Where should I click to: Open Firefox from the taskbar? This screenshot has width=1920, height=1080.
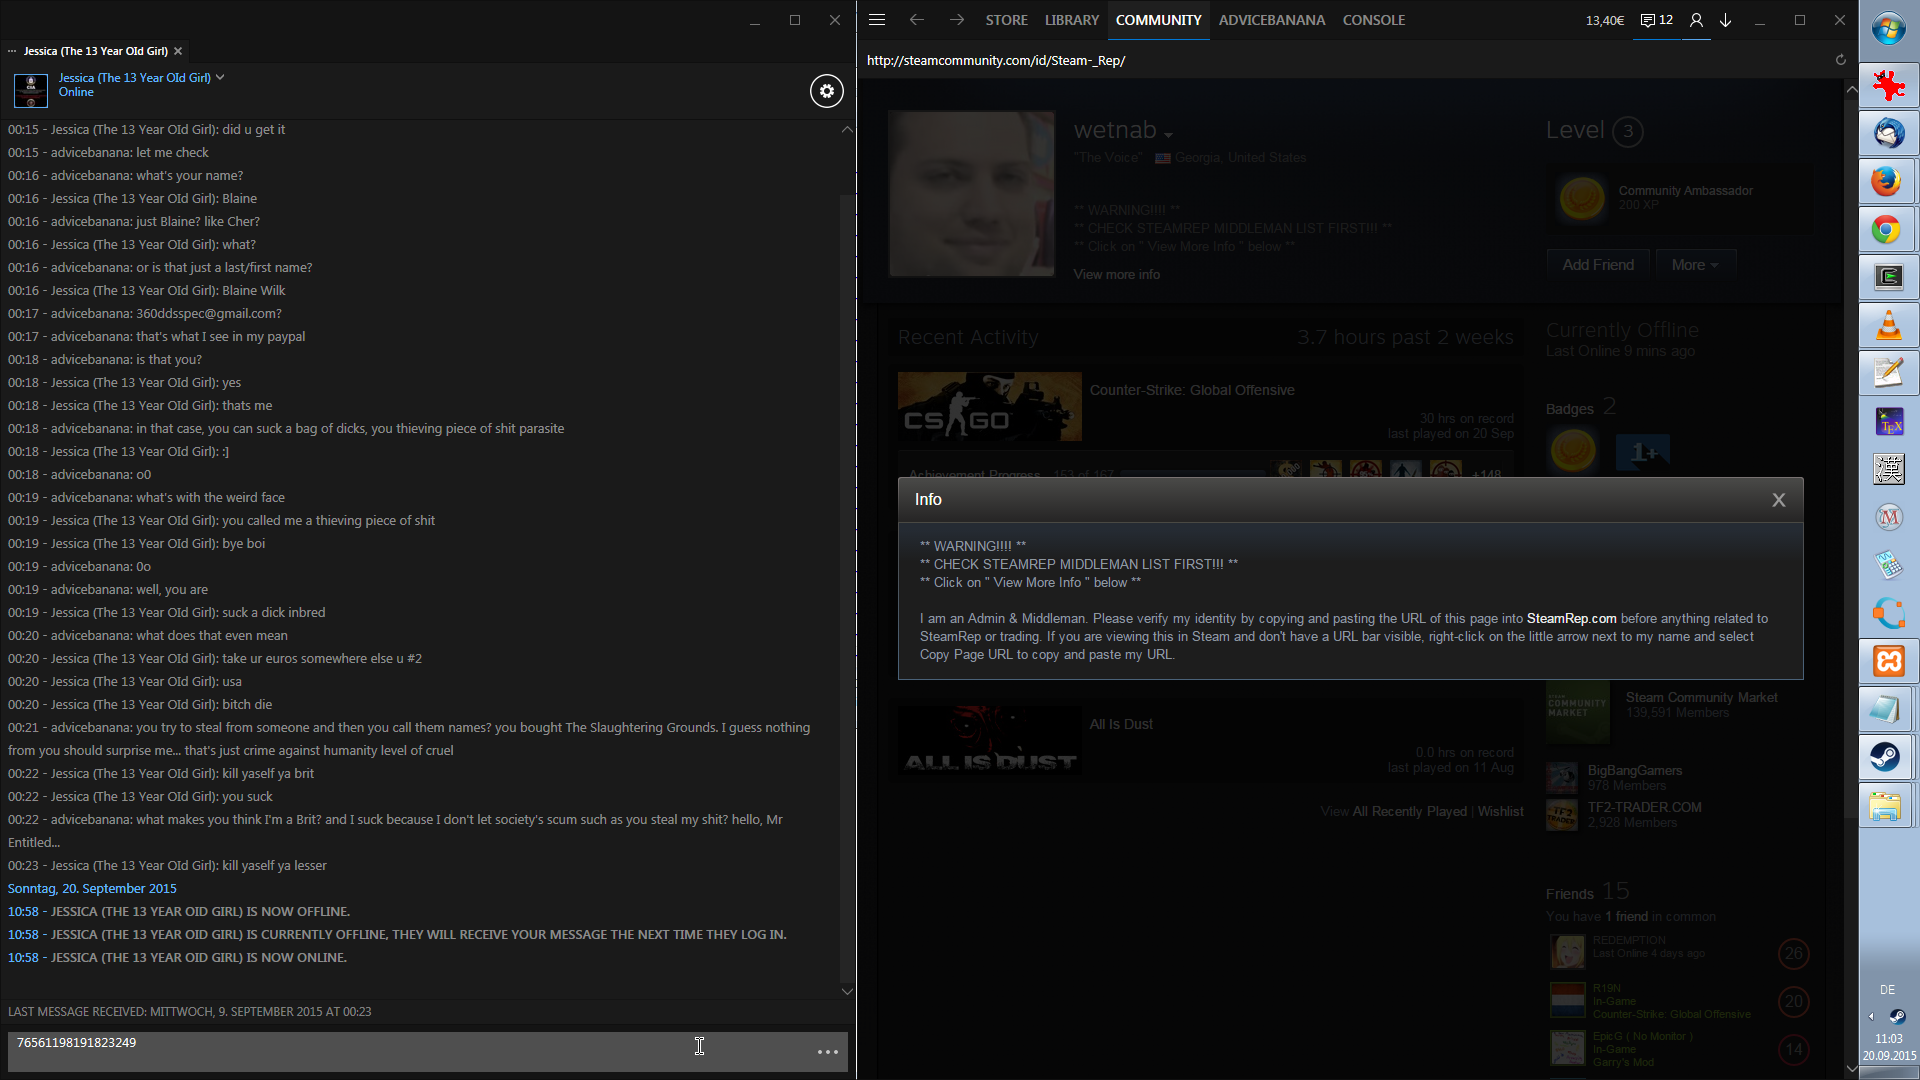(x=1887, y=181)
